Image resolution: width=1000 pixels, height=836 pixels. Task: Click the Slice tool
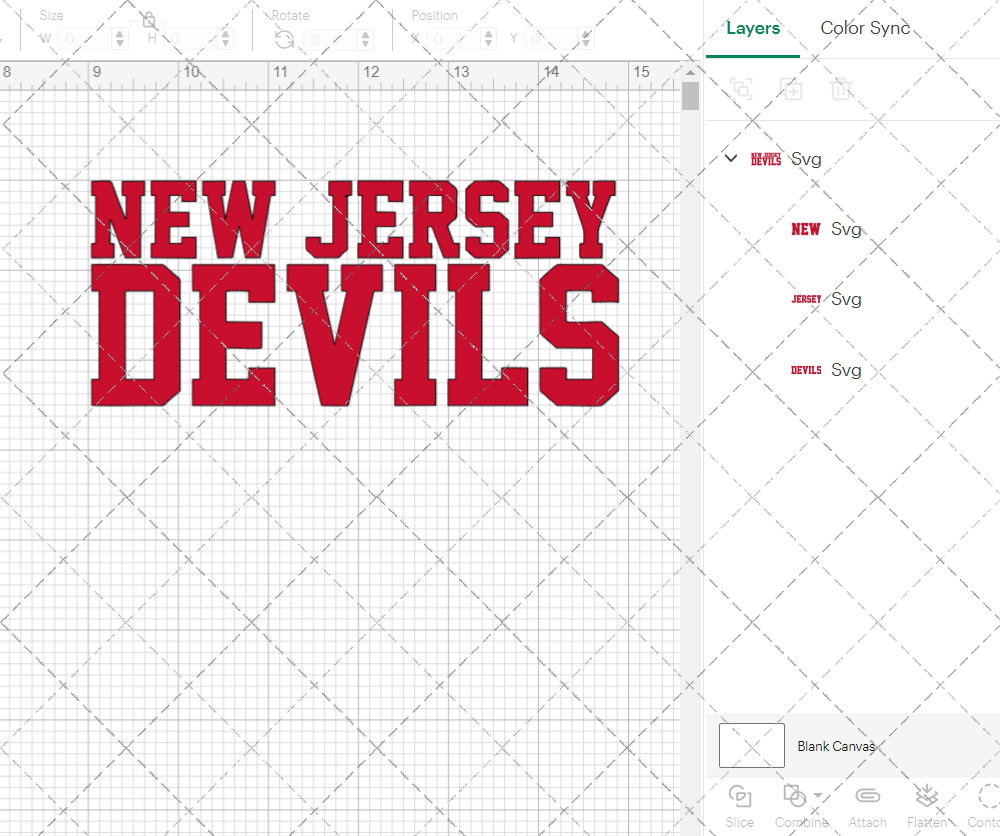(x=739, y=807)
